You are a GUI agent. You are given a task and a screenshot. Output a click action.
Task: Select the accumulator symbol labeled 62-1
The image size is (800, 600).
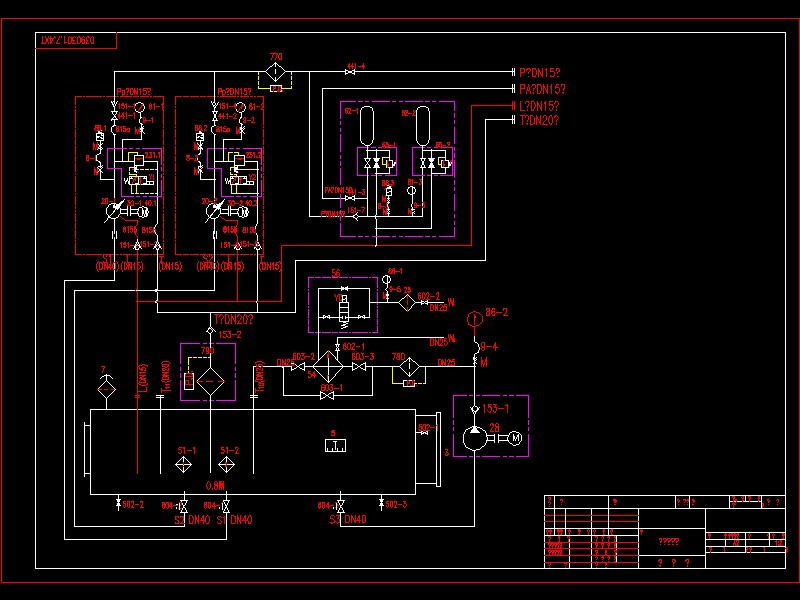click(x=366, y=126)
